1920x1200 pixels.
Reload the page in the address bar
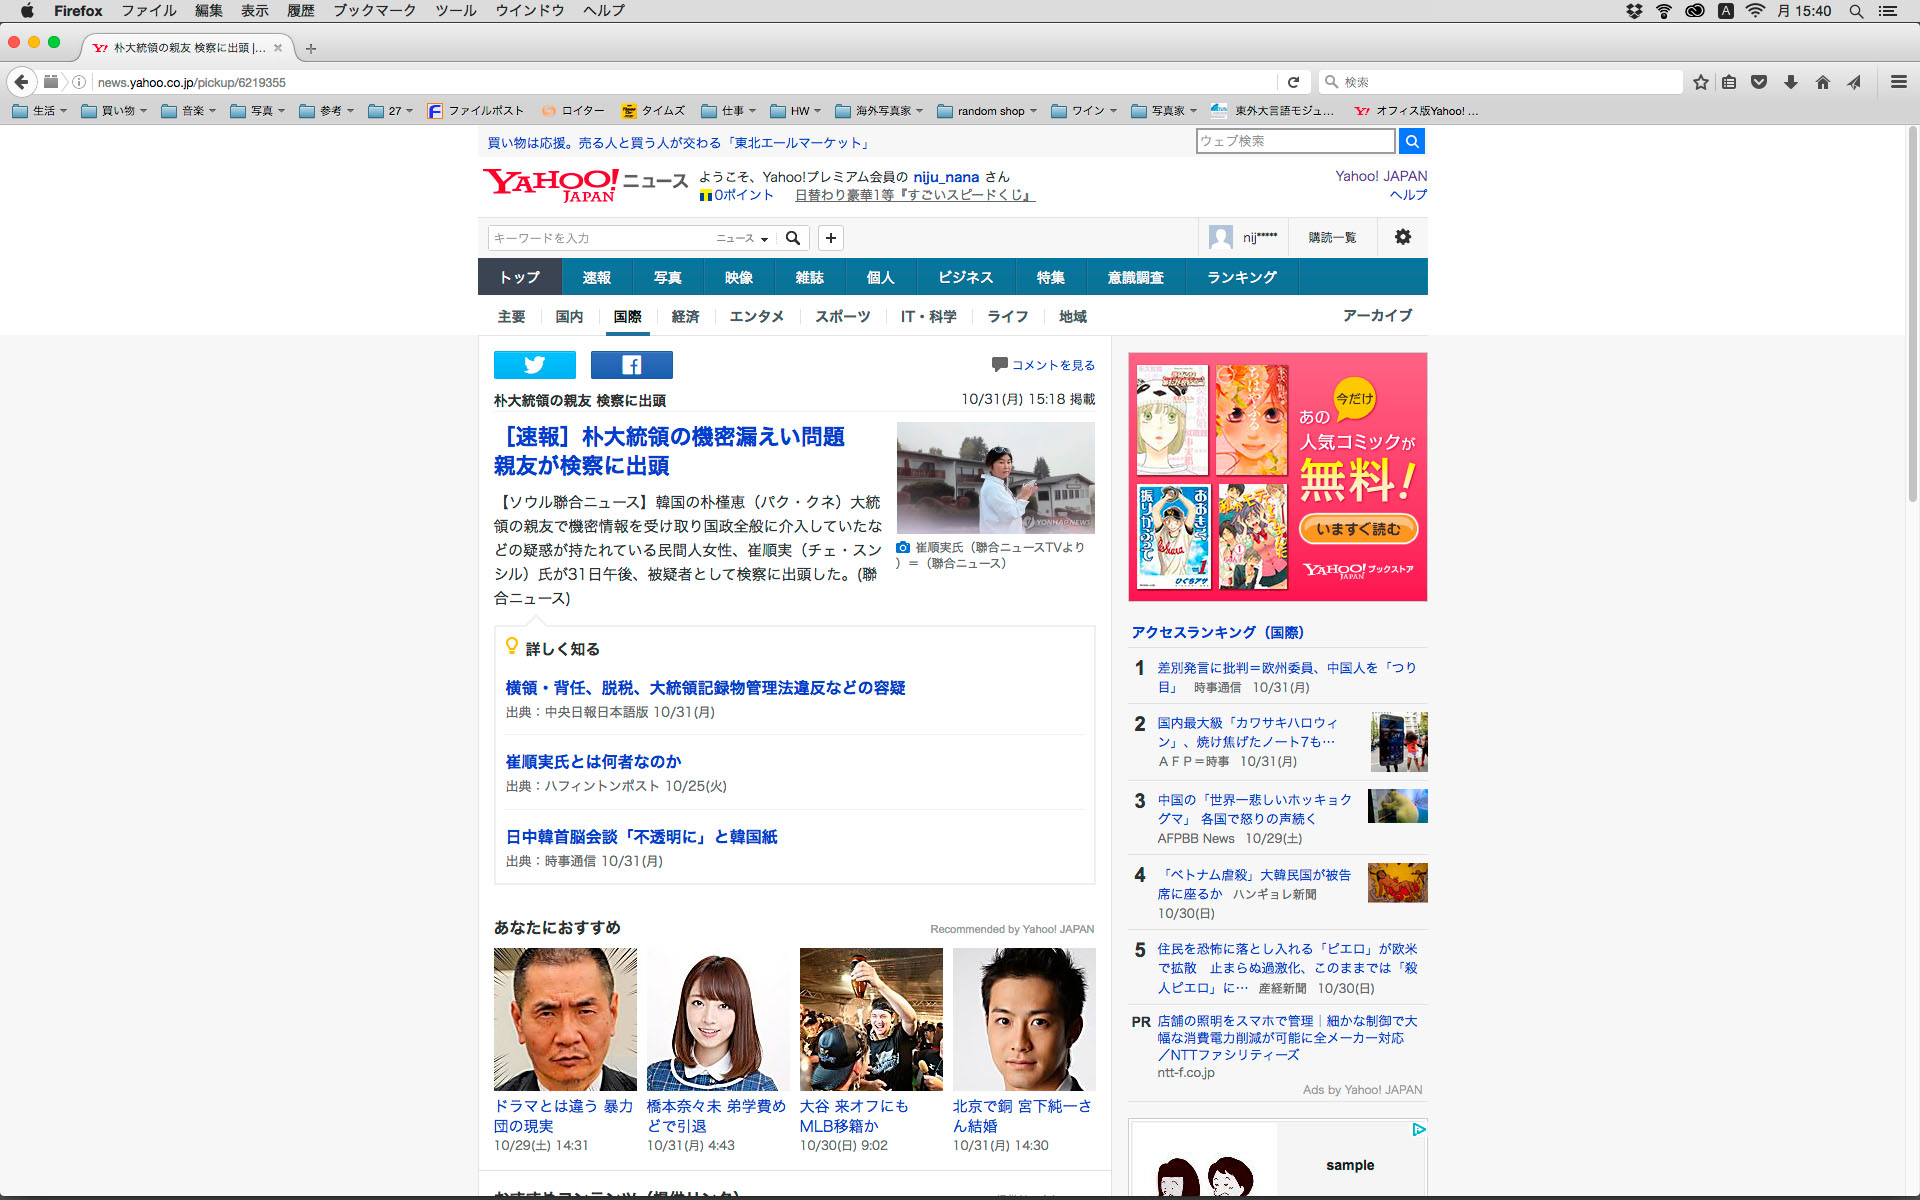coord(1293,82)
